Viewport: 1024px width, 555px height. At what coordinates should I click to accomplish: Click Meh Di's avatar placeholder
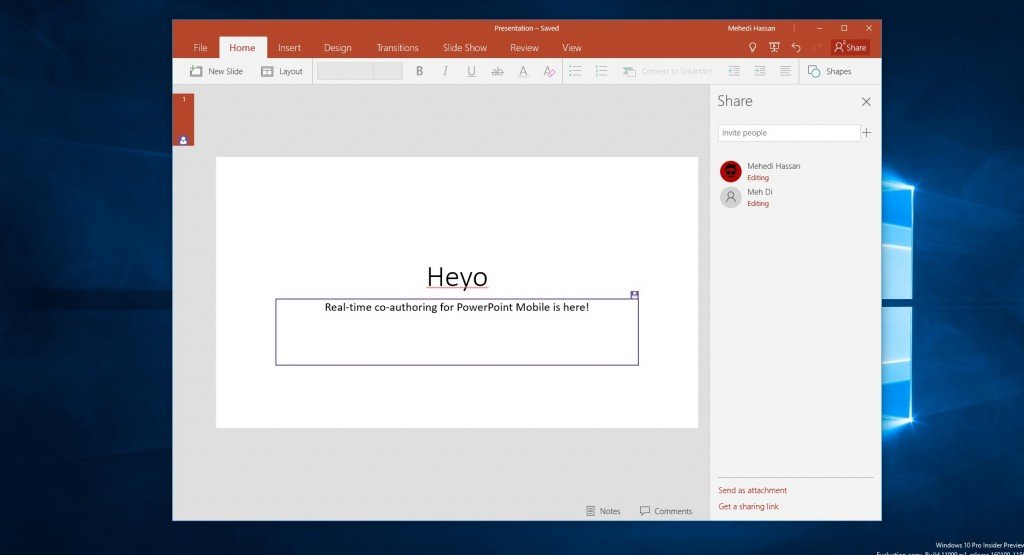tap(730, 197)
